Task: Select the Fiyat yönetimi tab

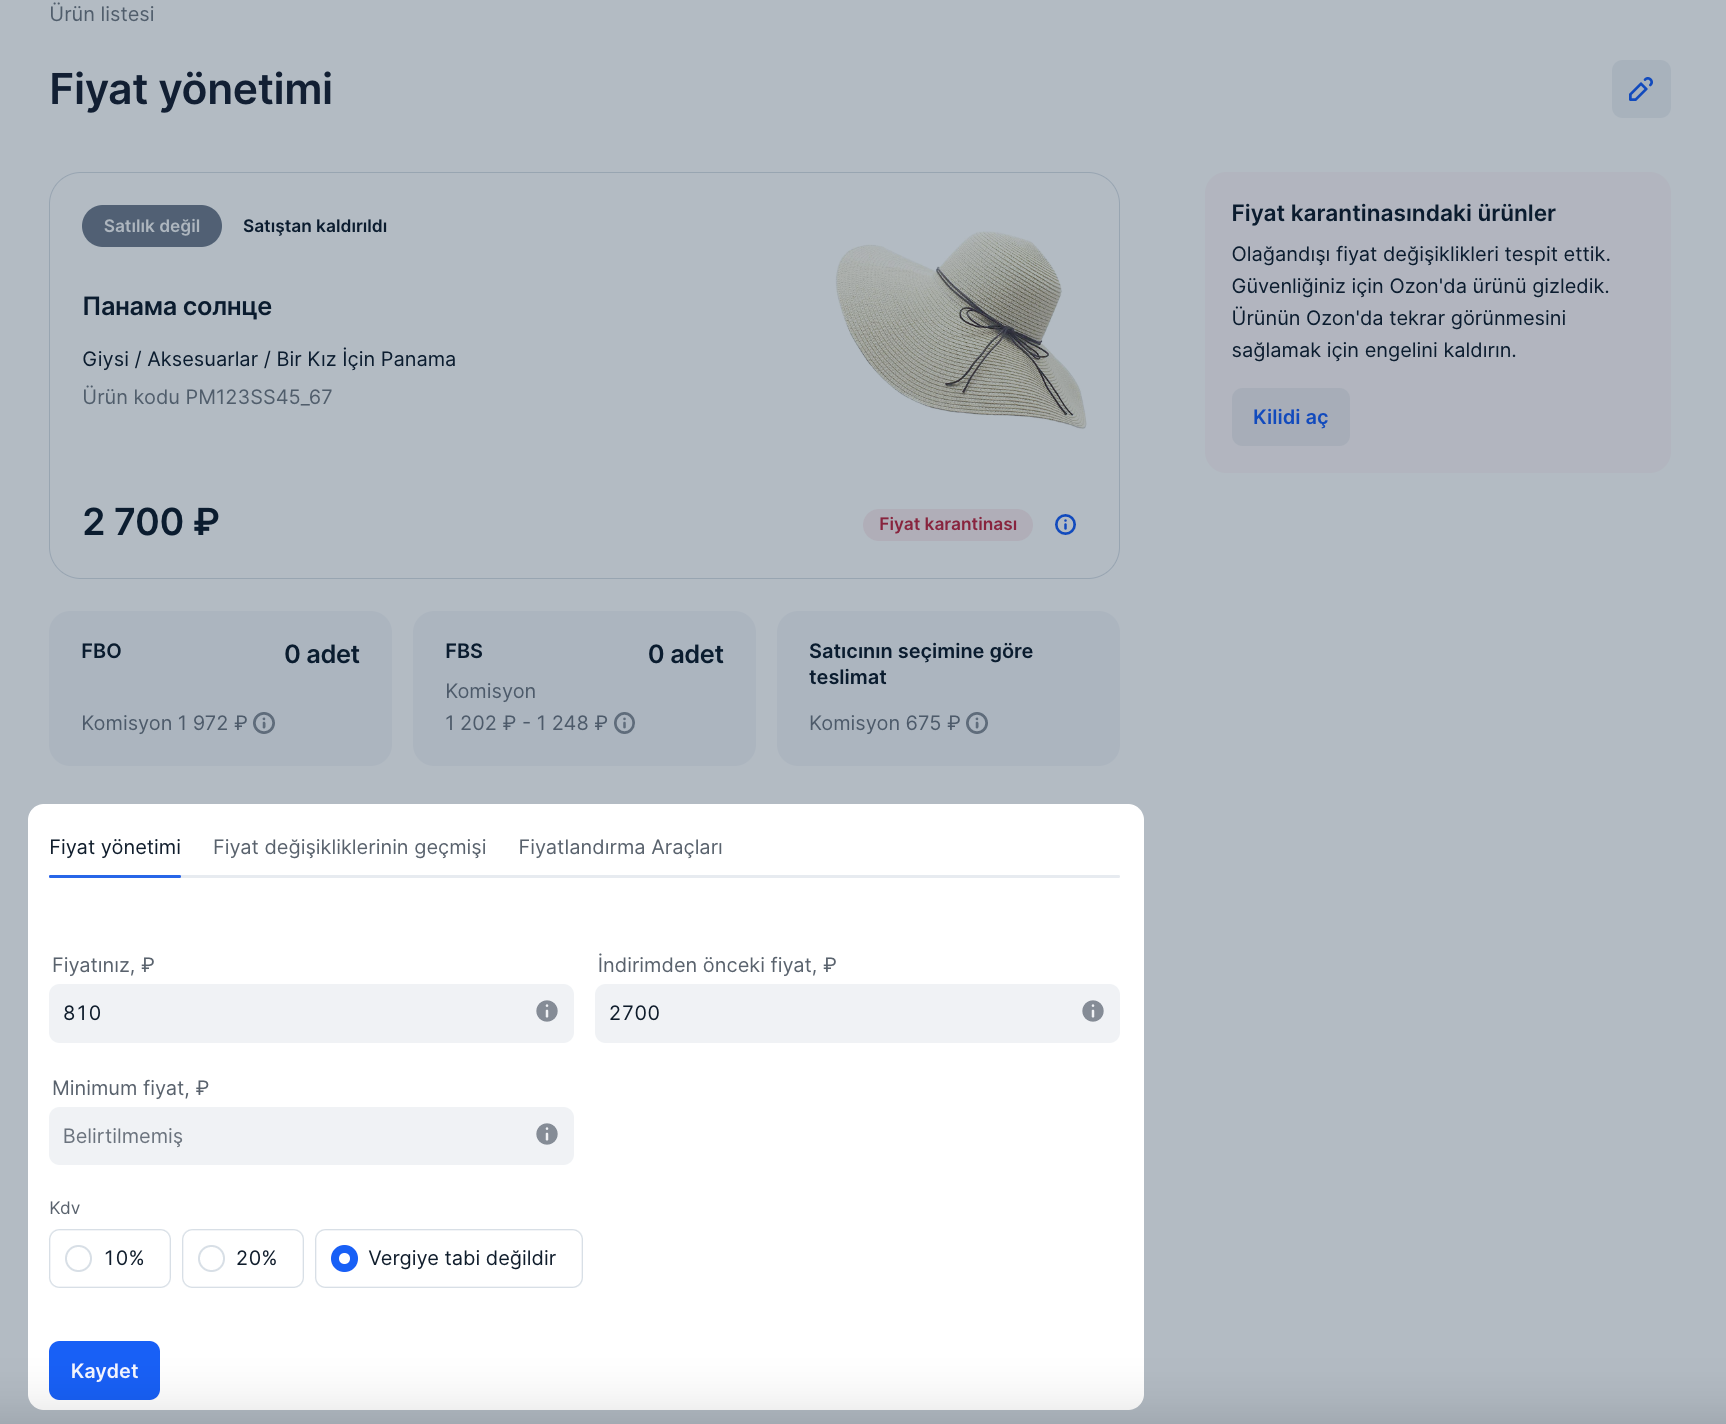Action: (x=115, y=847)
